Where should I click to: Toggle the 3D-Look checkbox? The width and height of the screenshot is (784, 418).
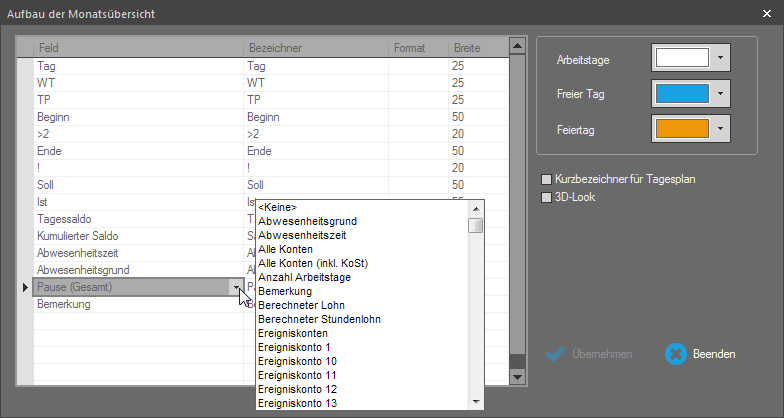click(546, 197)
